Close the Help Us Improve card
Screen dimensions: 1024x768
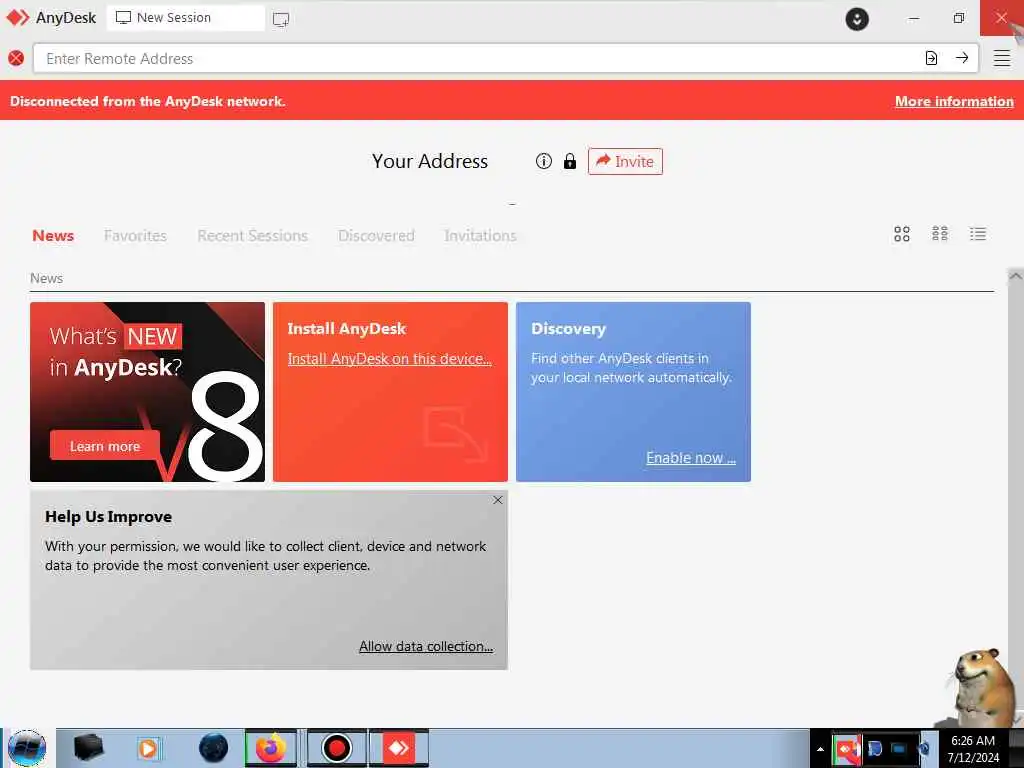(x=498, y=500)
